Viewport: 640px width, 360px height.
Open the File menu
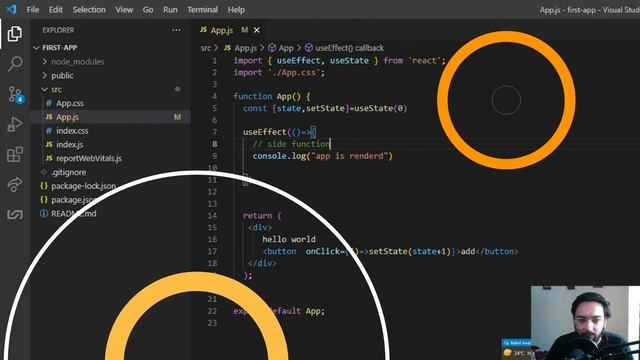click(33, 9)
